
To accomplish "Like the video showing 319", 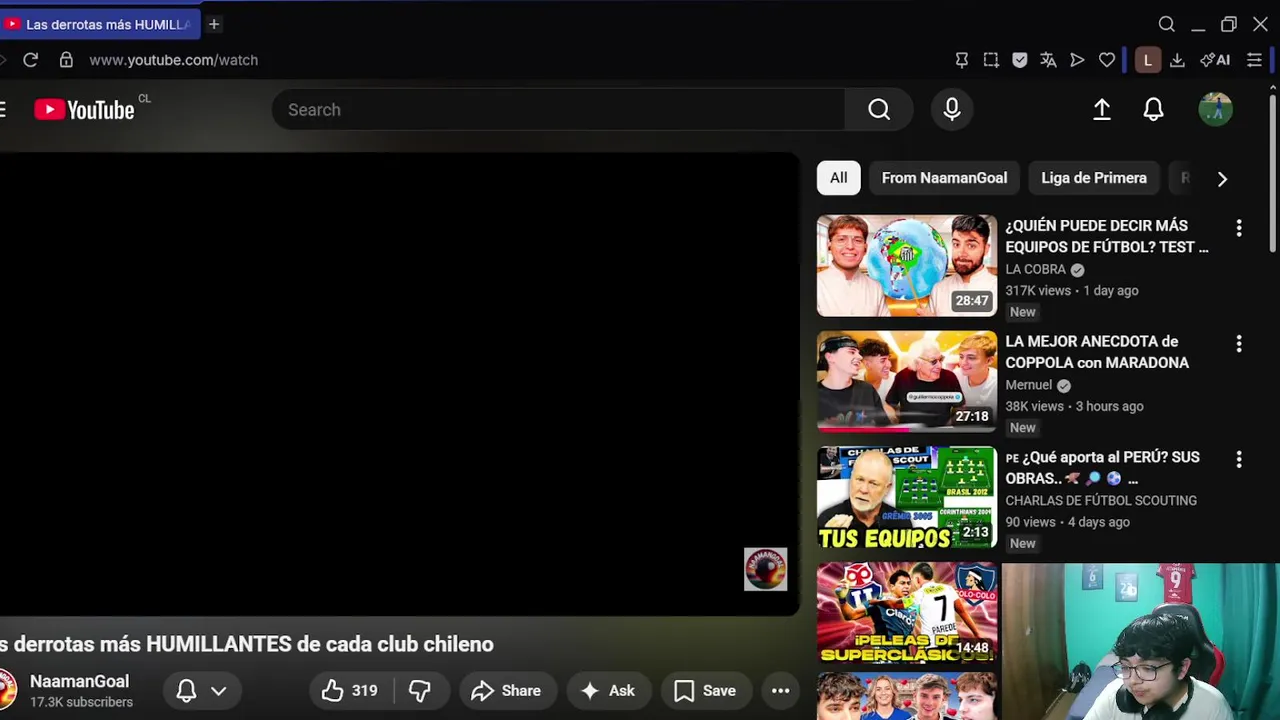I will tap(349, 690).
